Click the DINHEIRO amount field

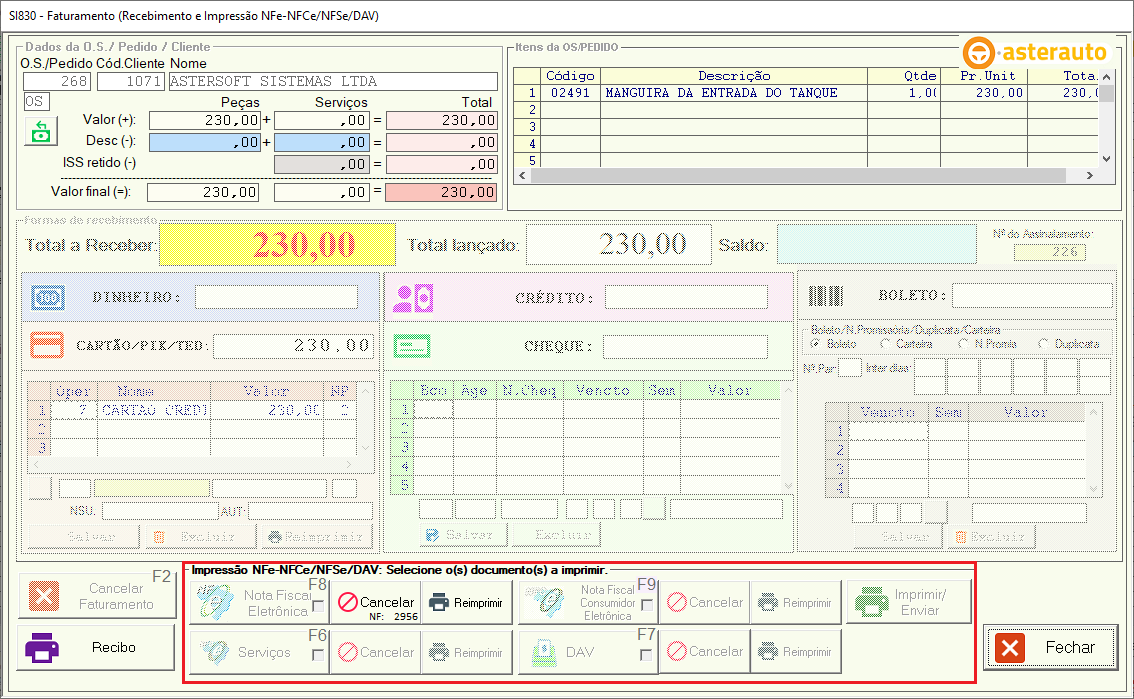[x=276, y=297]
